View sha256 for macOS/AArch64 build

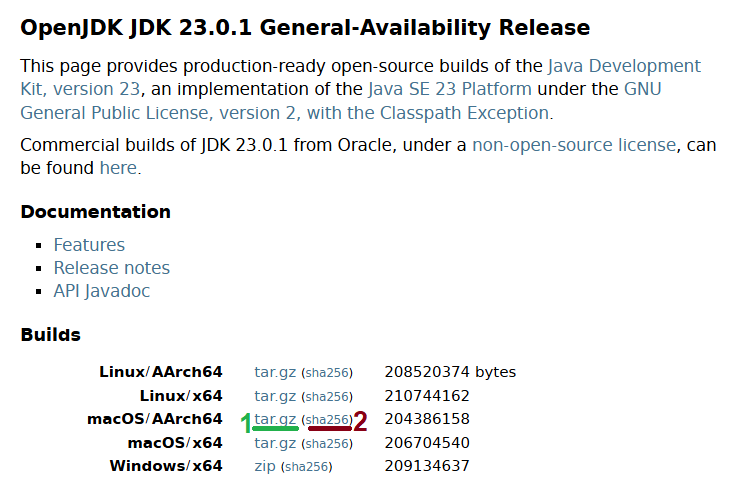pos(327,420)
